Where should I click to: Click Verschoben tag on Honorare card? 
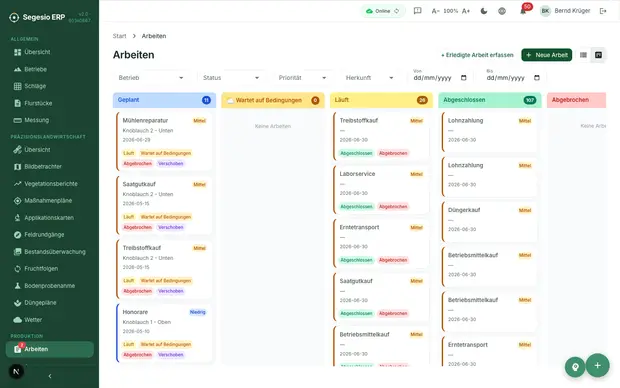pos(171,355)
